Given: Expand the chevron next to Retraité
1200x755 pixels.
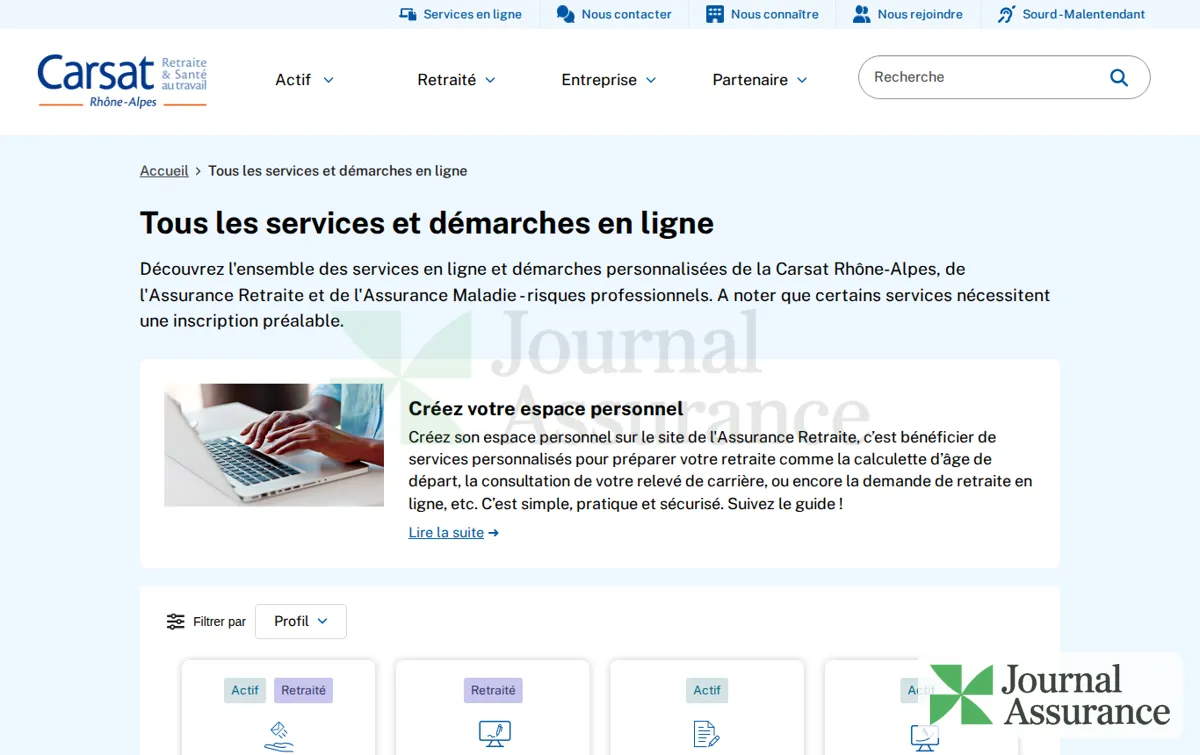Looking at the screenshot, I should 490,80.
